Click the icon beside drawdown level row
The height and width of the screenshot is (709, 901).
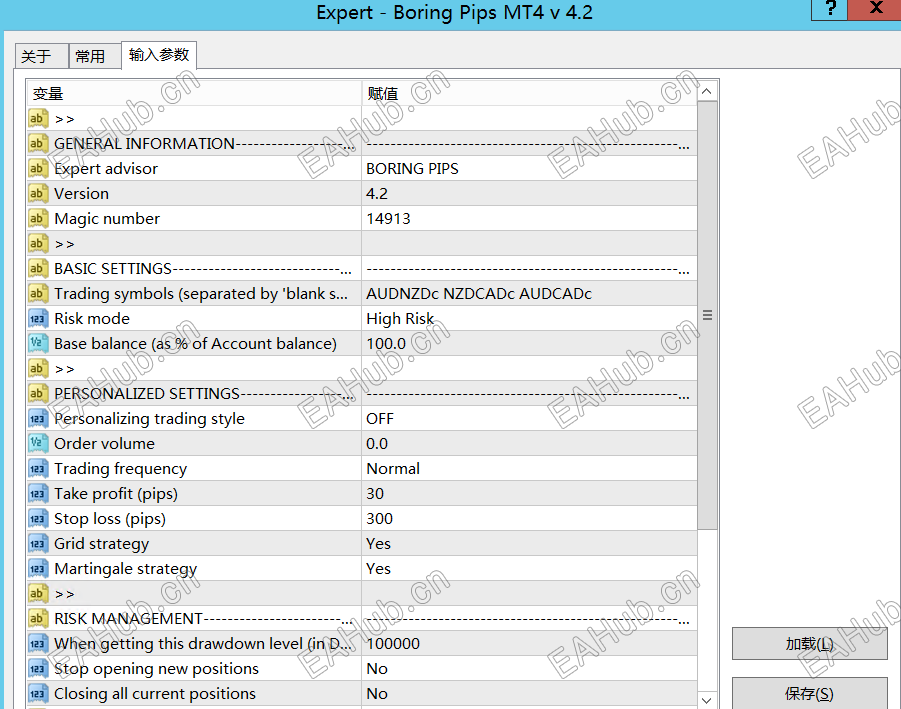(38, 644)
